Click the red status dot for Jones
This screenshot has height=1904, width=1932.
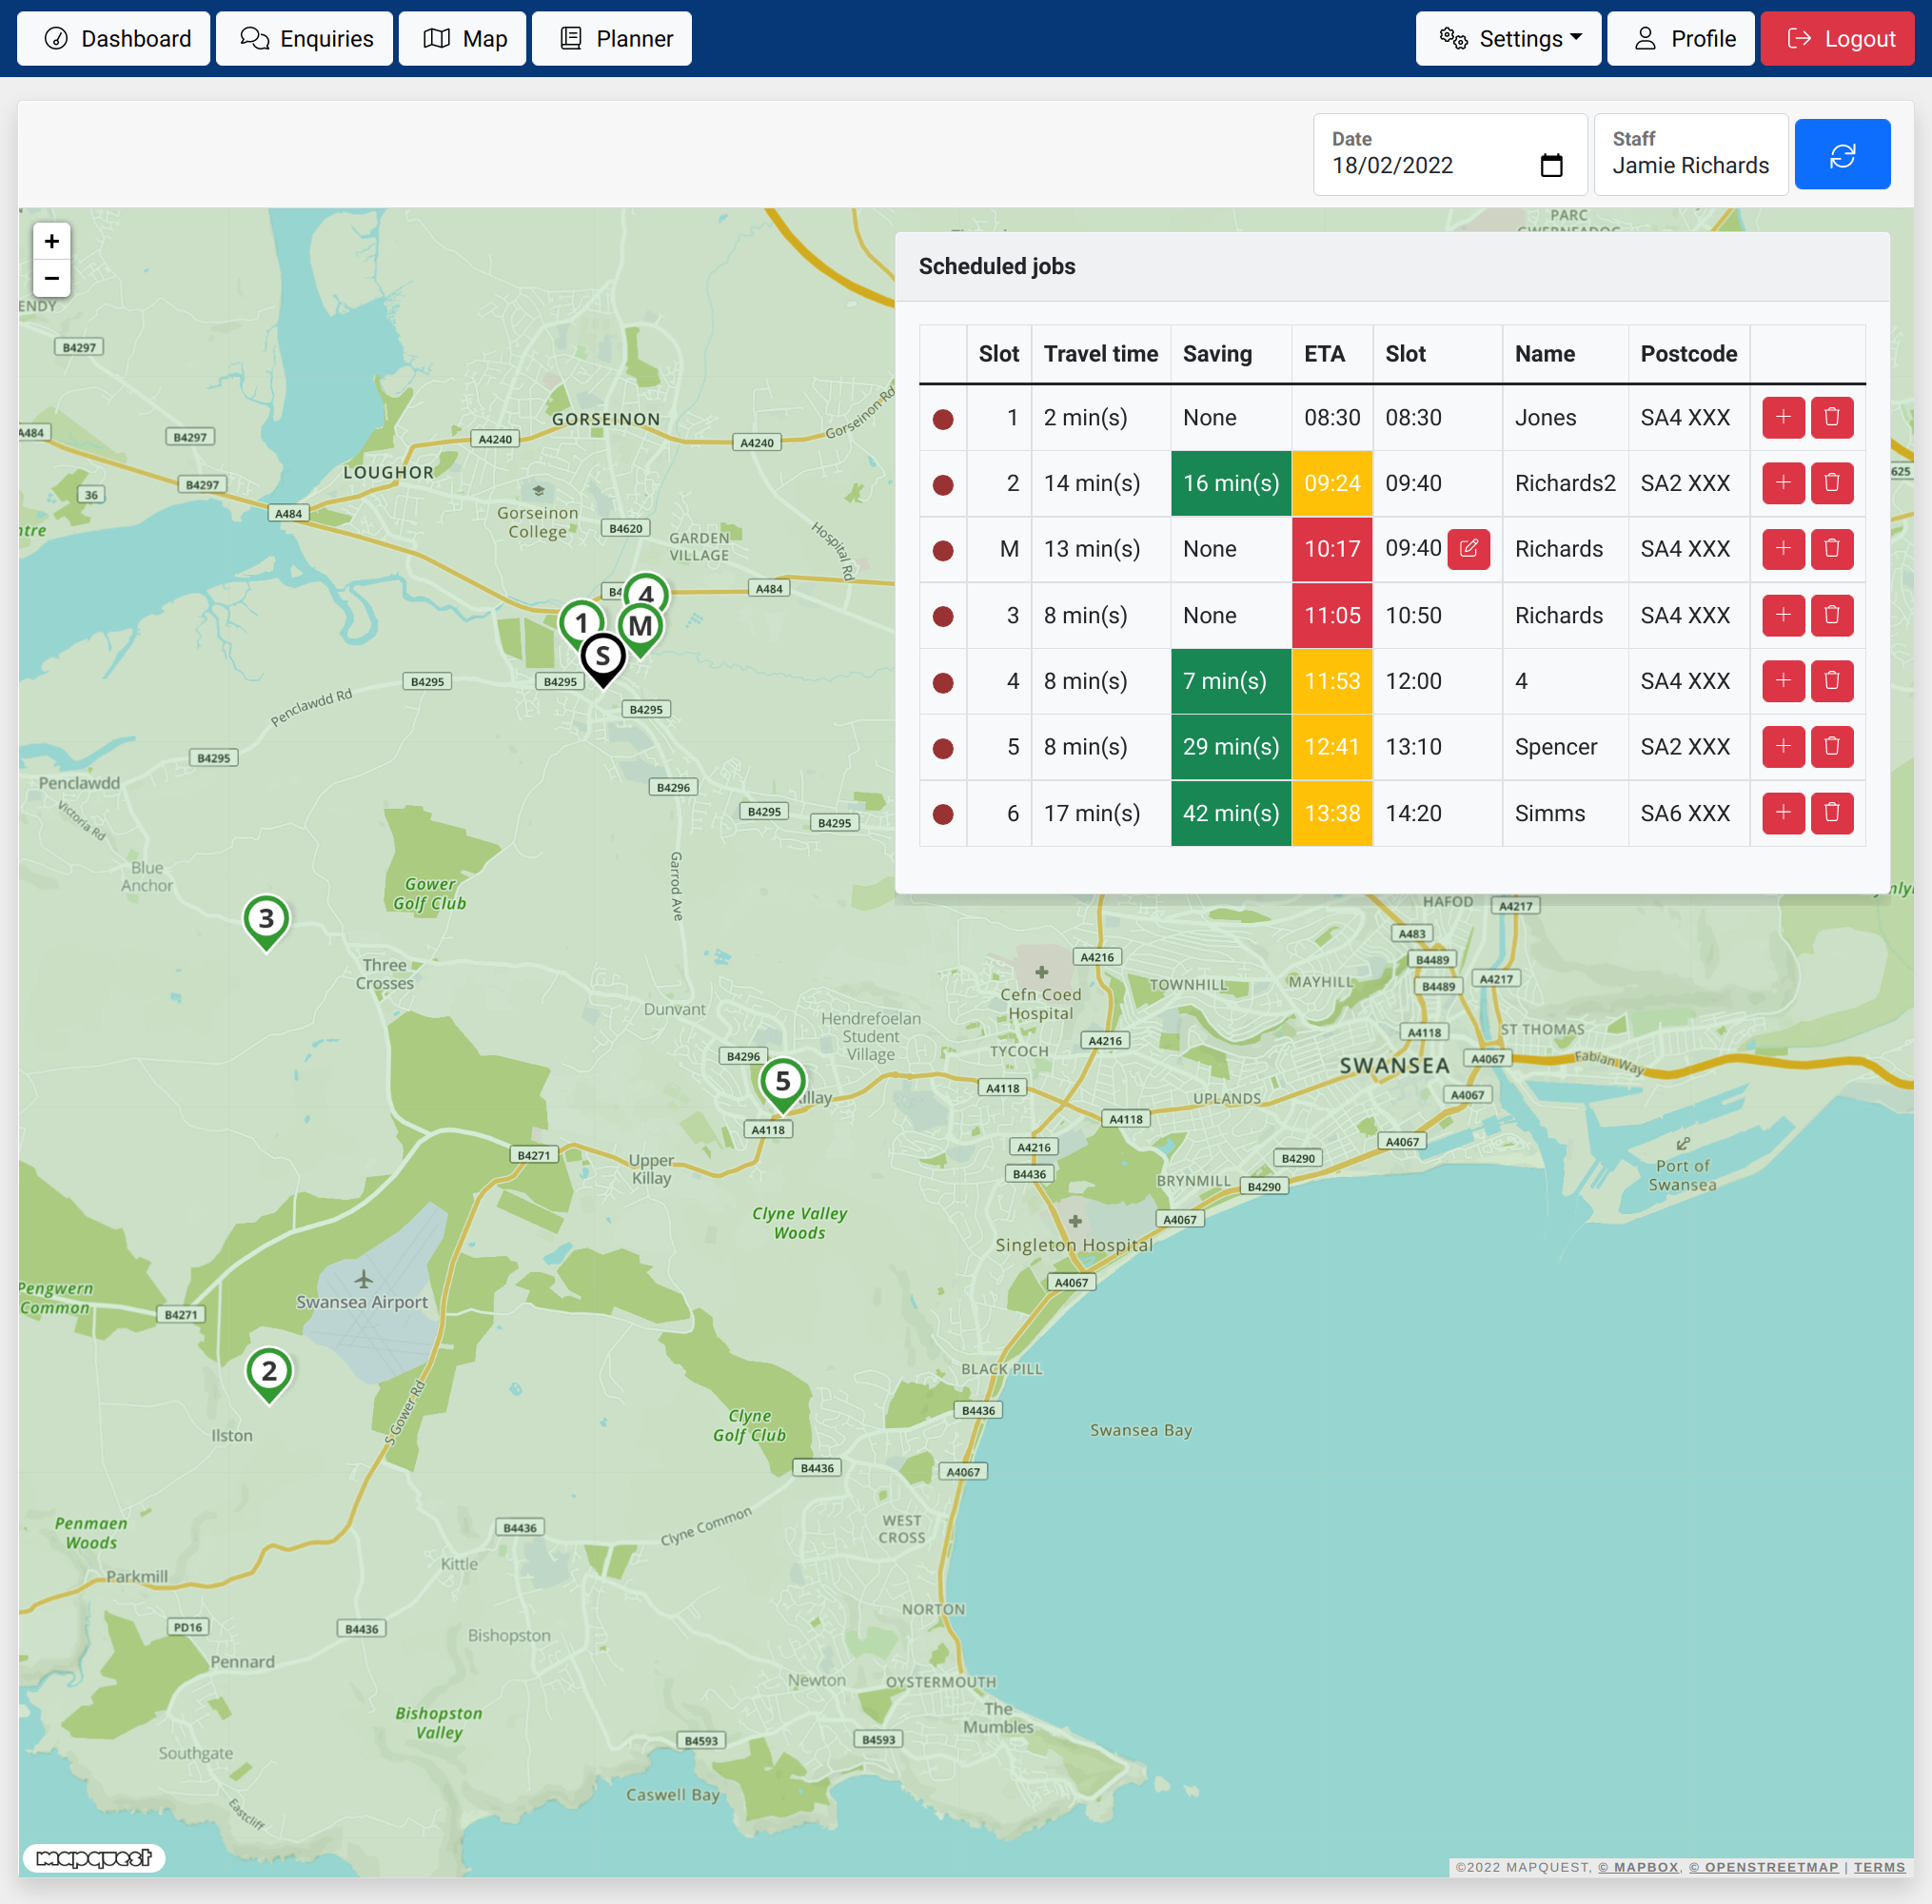(x=943, y=419)
